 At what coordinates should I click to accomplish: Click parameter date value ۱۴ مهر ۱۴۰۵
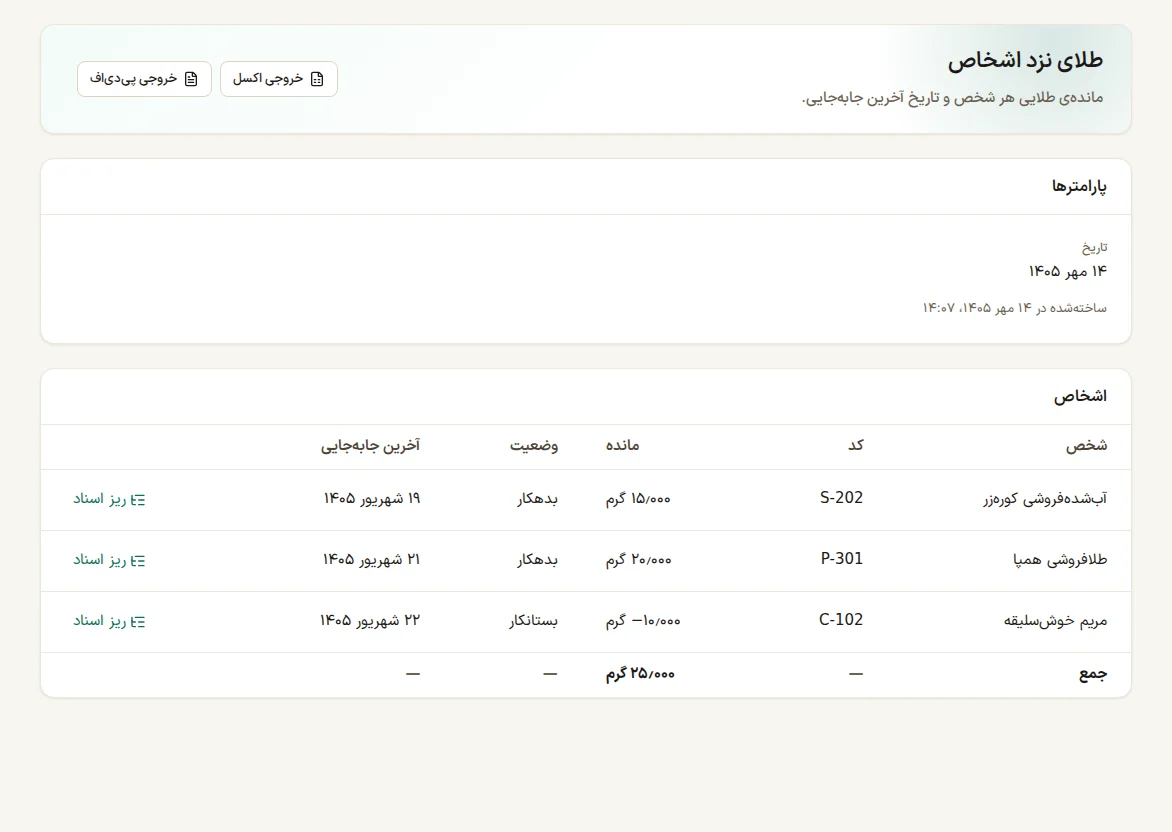coord(1067,271)
